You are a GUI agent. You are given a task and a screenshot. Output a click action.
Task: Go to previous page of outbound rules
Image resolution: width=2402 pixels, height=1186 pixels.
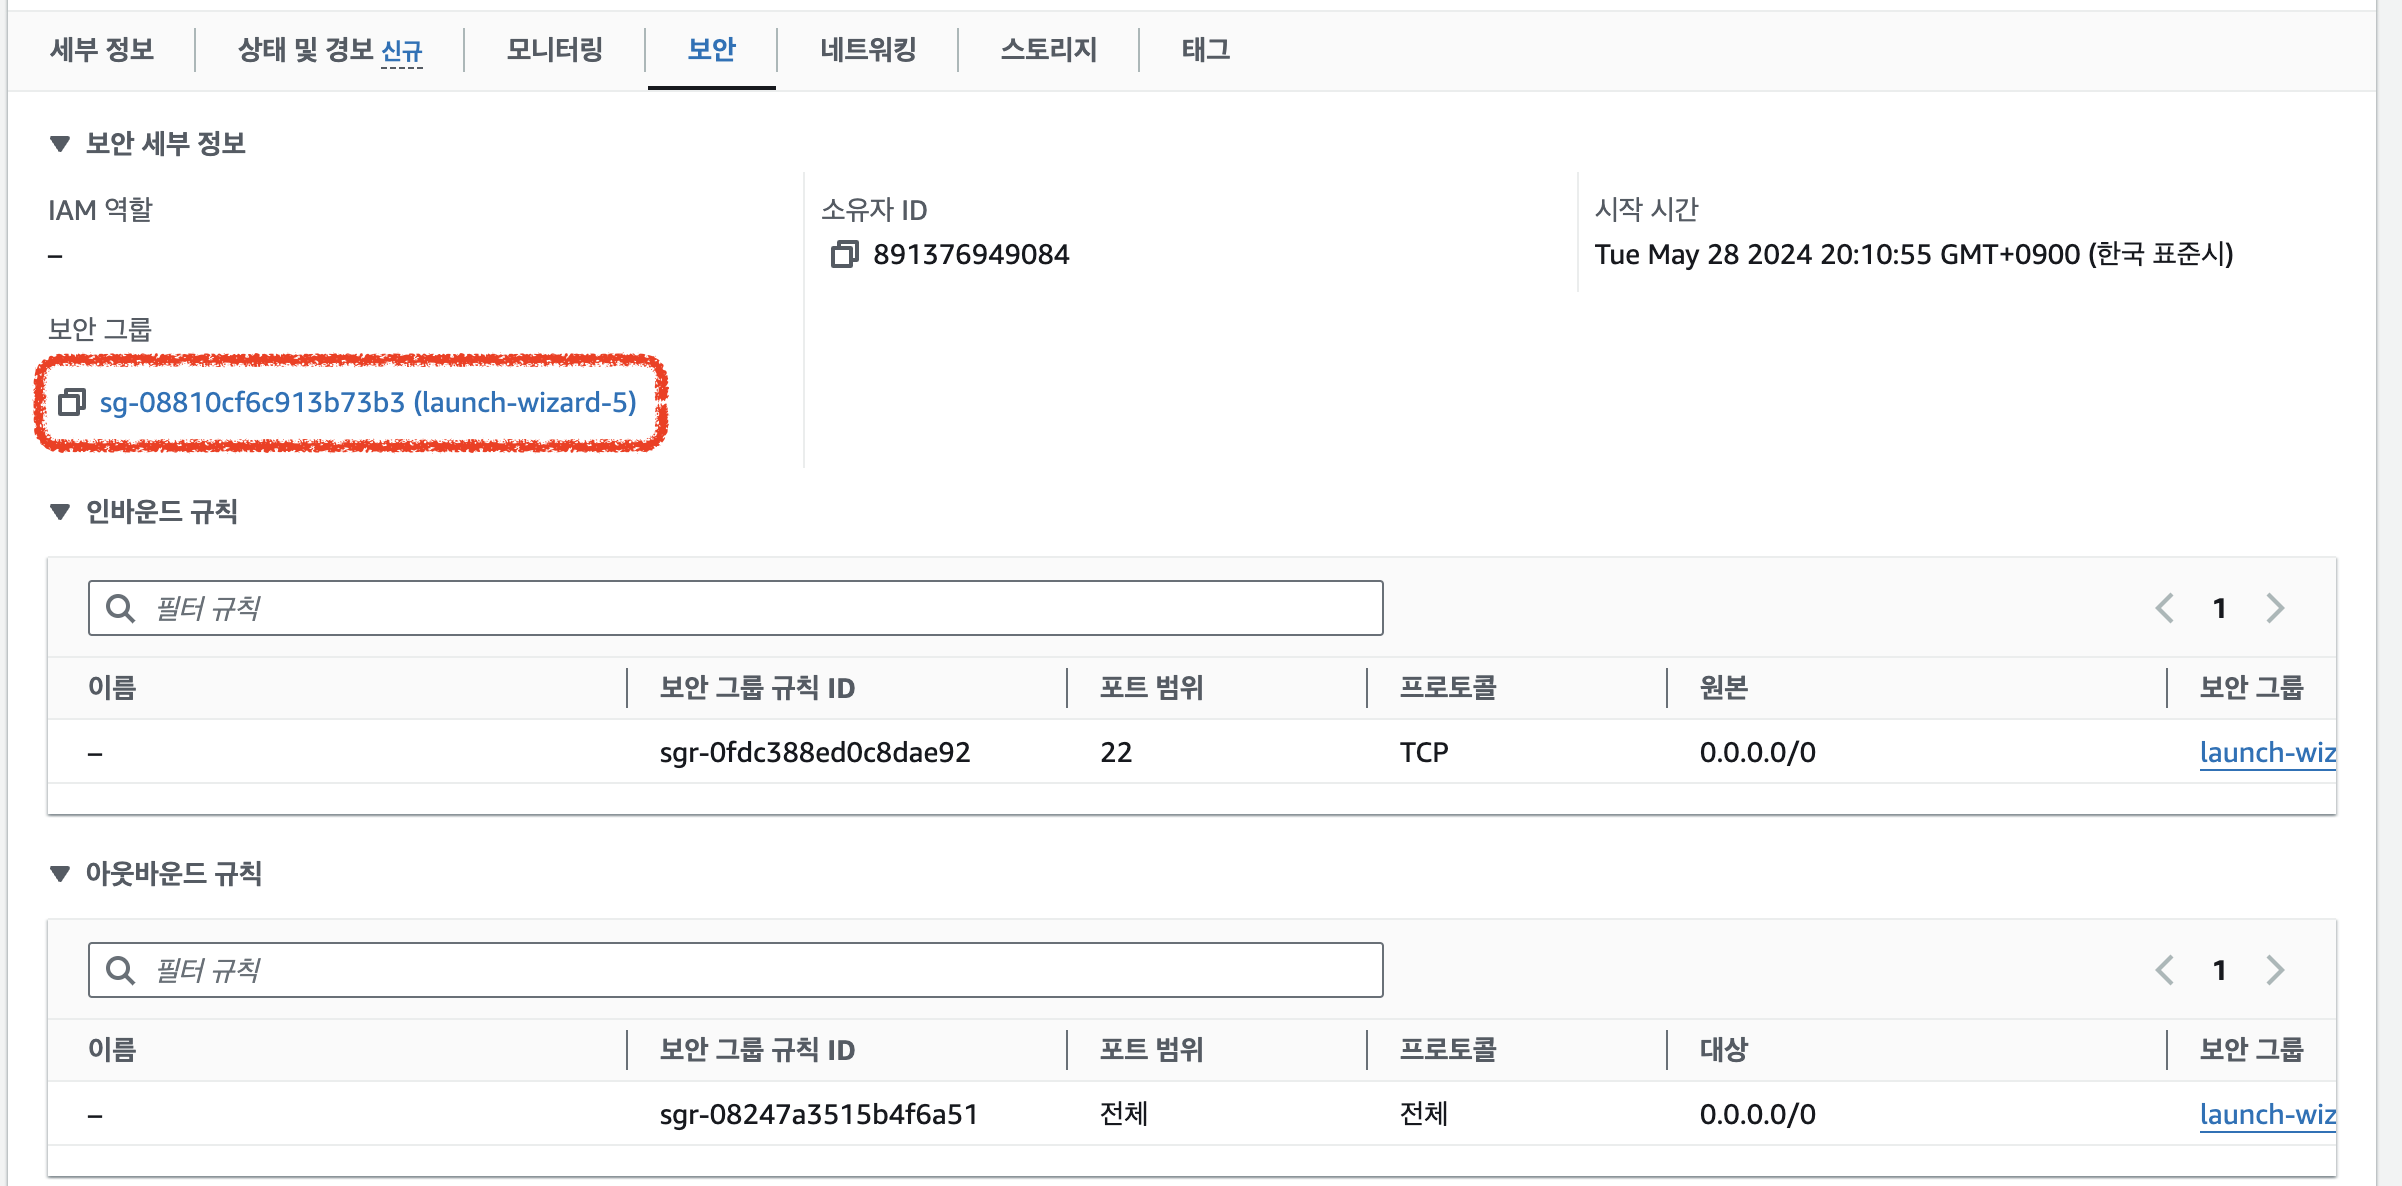coord(2165,970)
